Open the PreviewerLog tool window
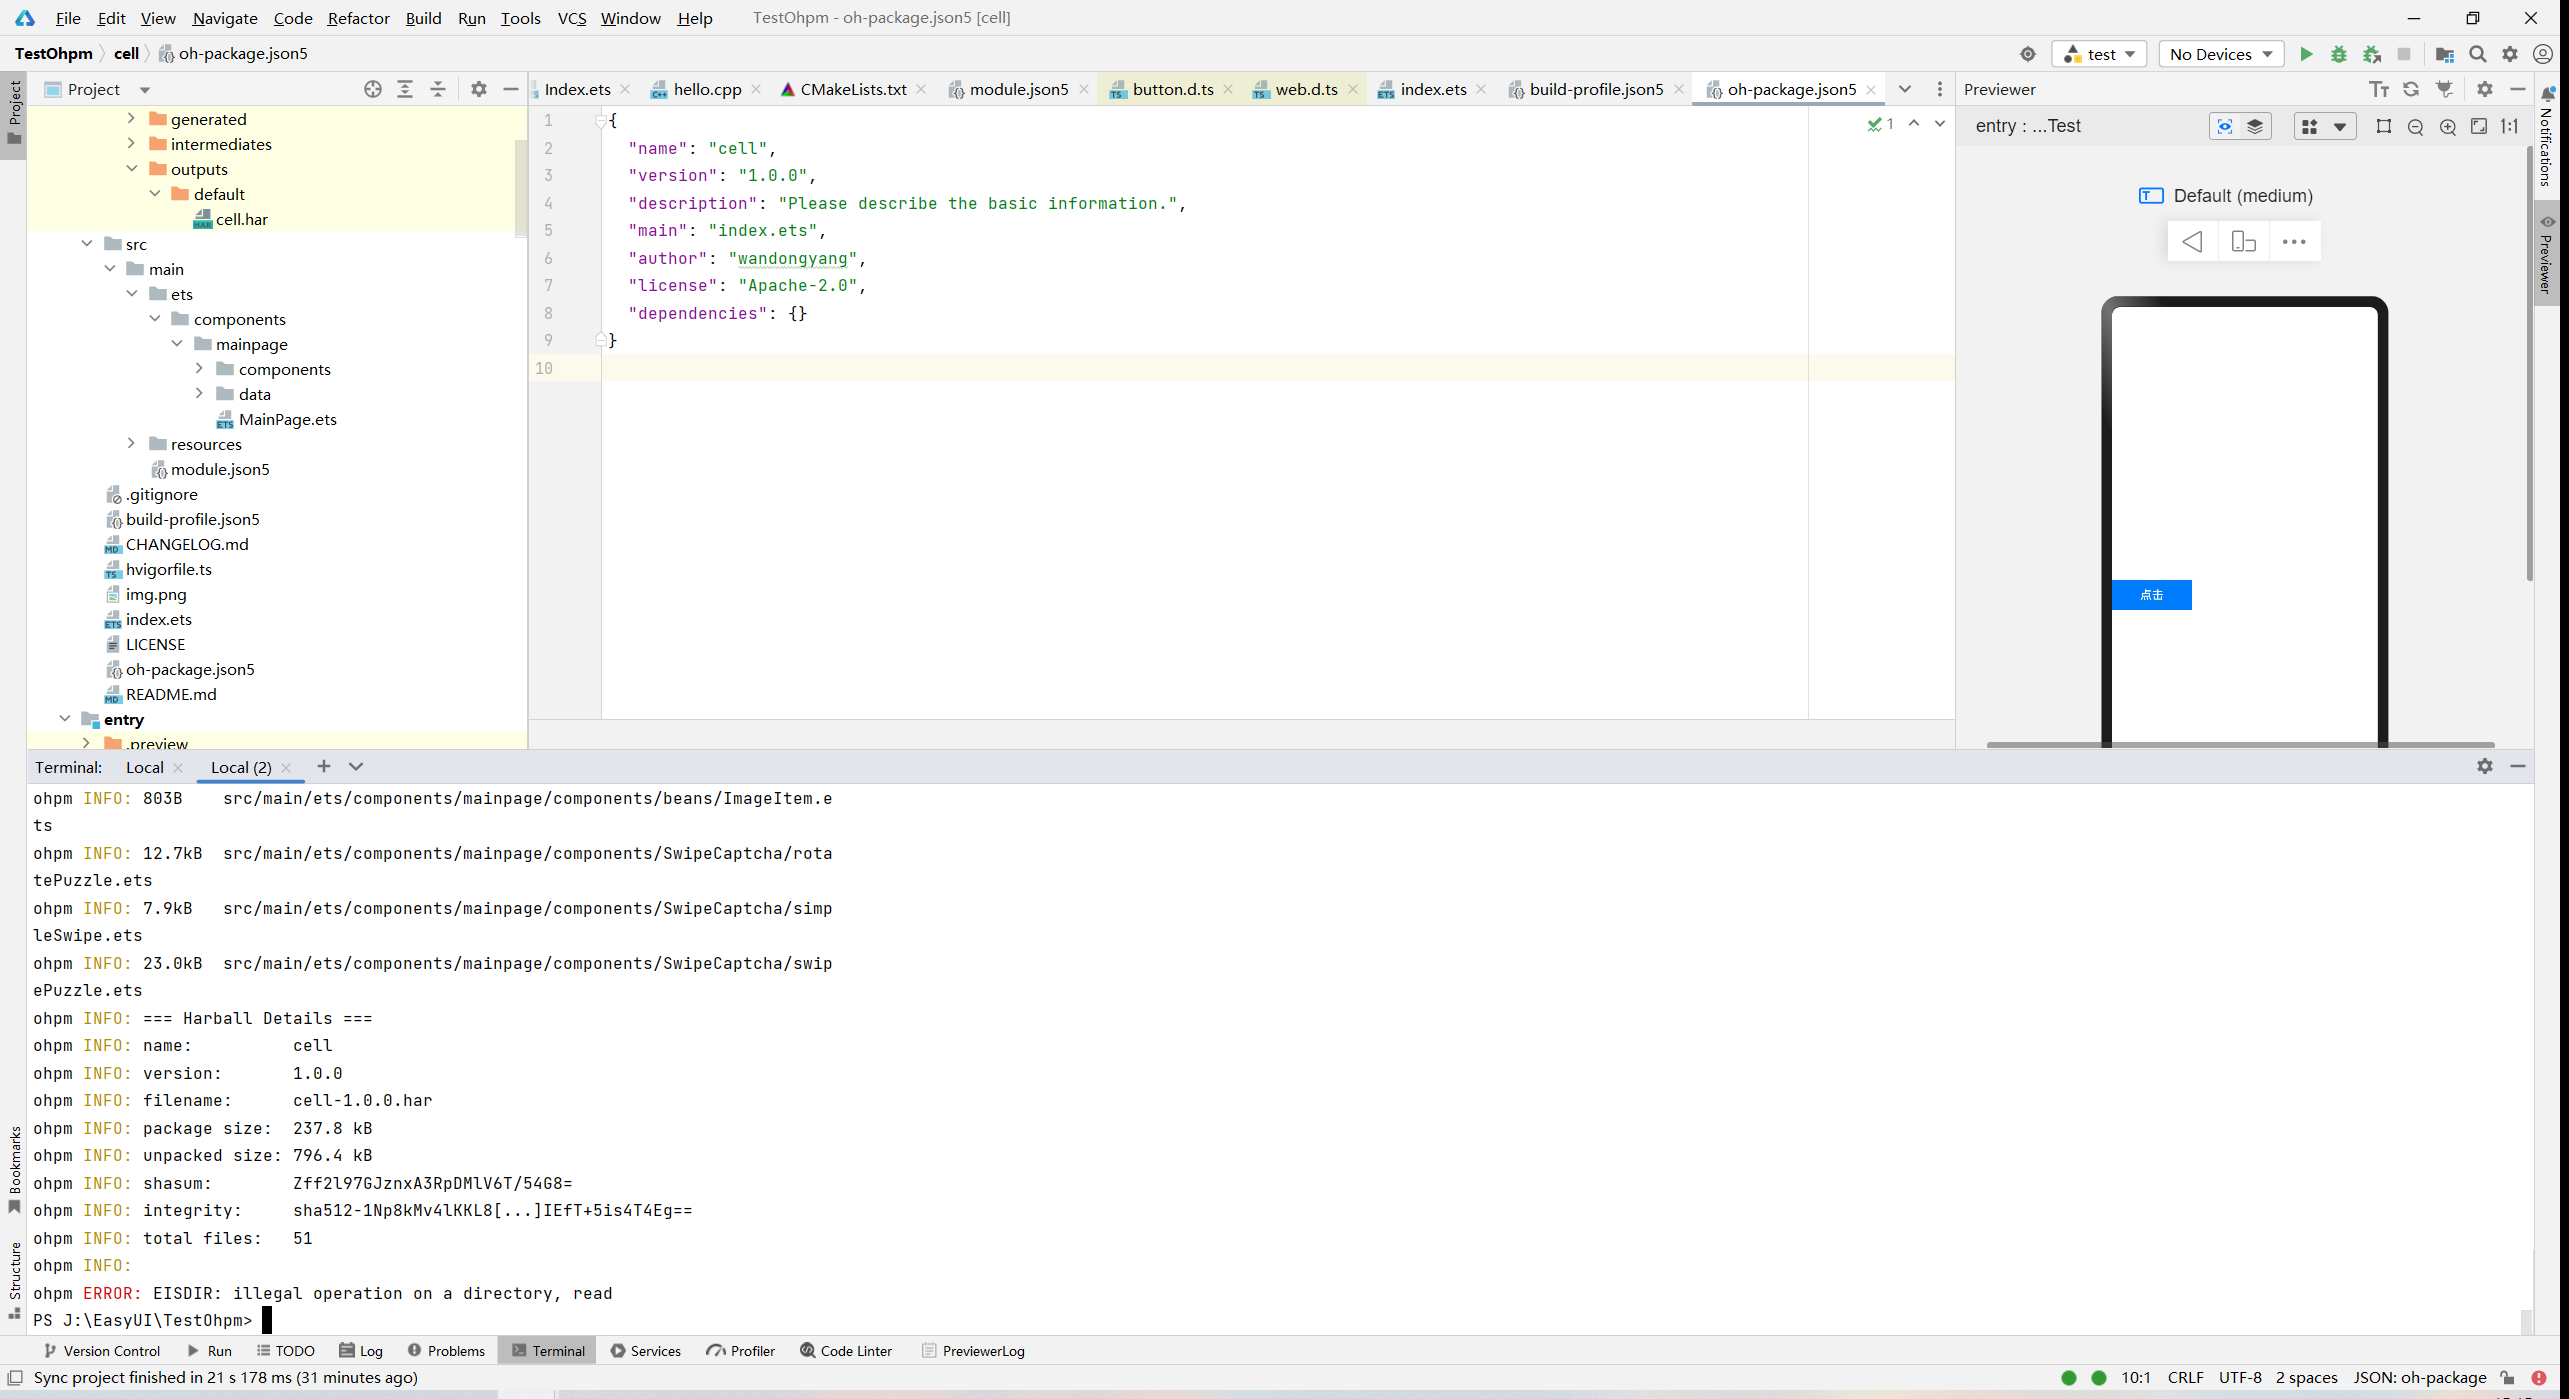Image resolution: width=2569 pixels, height=1399 pixels. [972, 1351]
